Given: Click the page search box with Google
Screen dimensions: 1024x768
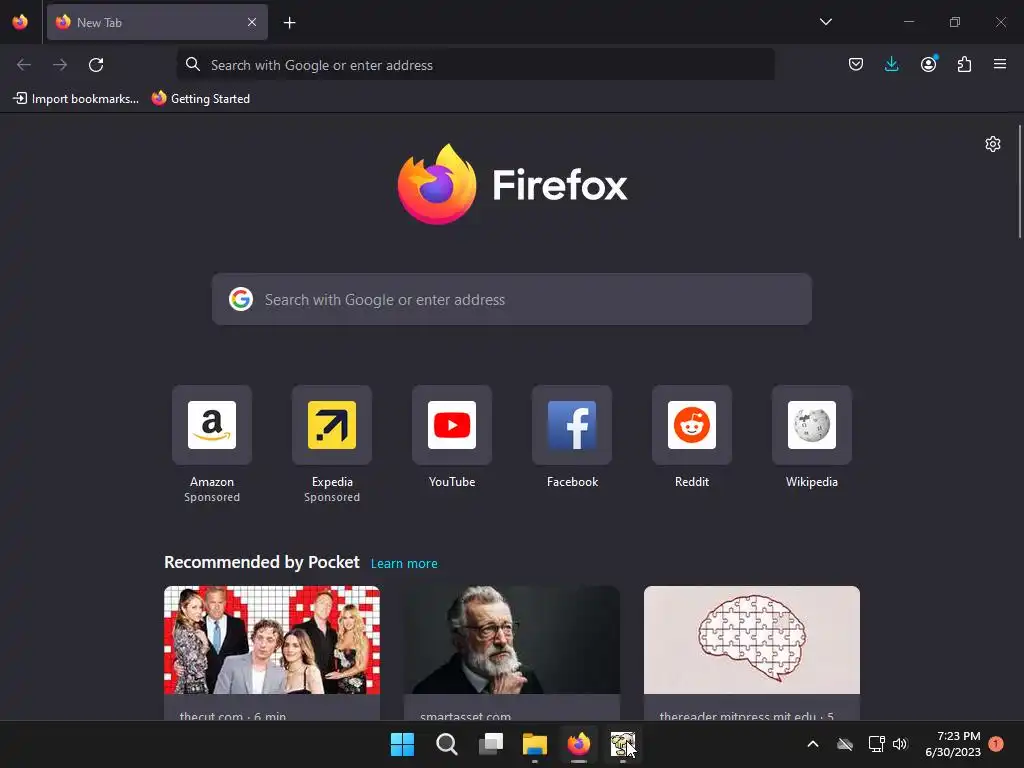Looking at the screenshot, I should 511,299.
